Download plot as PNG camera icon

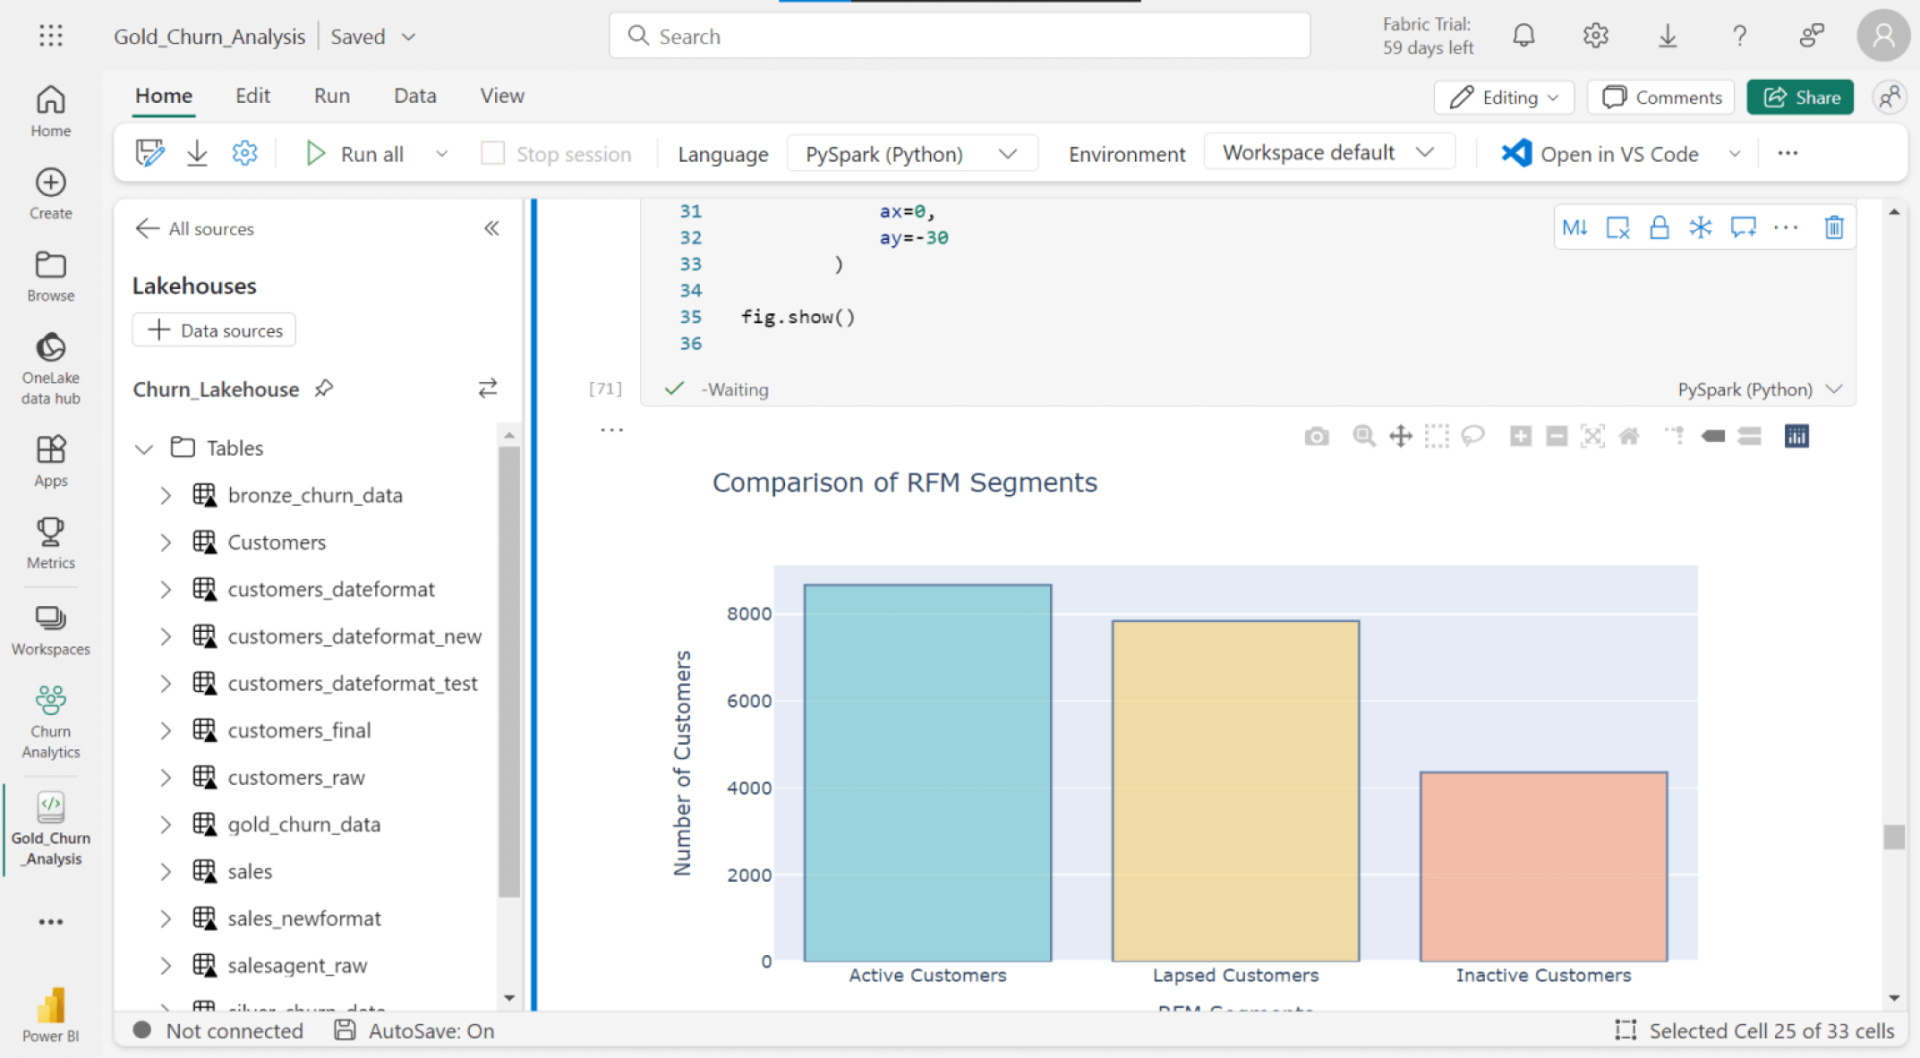(1317, 436)
